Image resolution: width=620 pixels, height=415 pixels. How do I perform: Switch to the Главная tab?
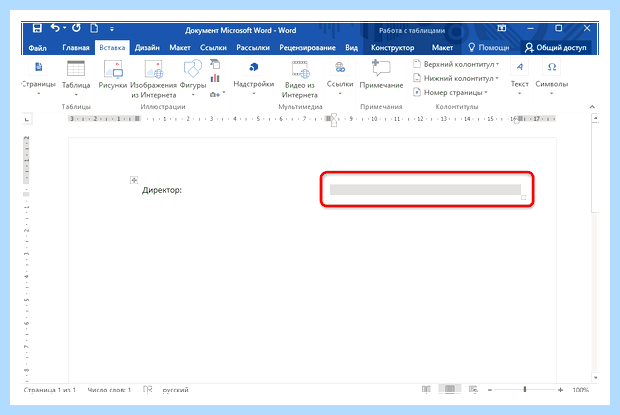[76, 48]
